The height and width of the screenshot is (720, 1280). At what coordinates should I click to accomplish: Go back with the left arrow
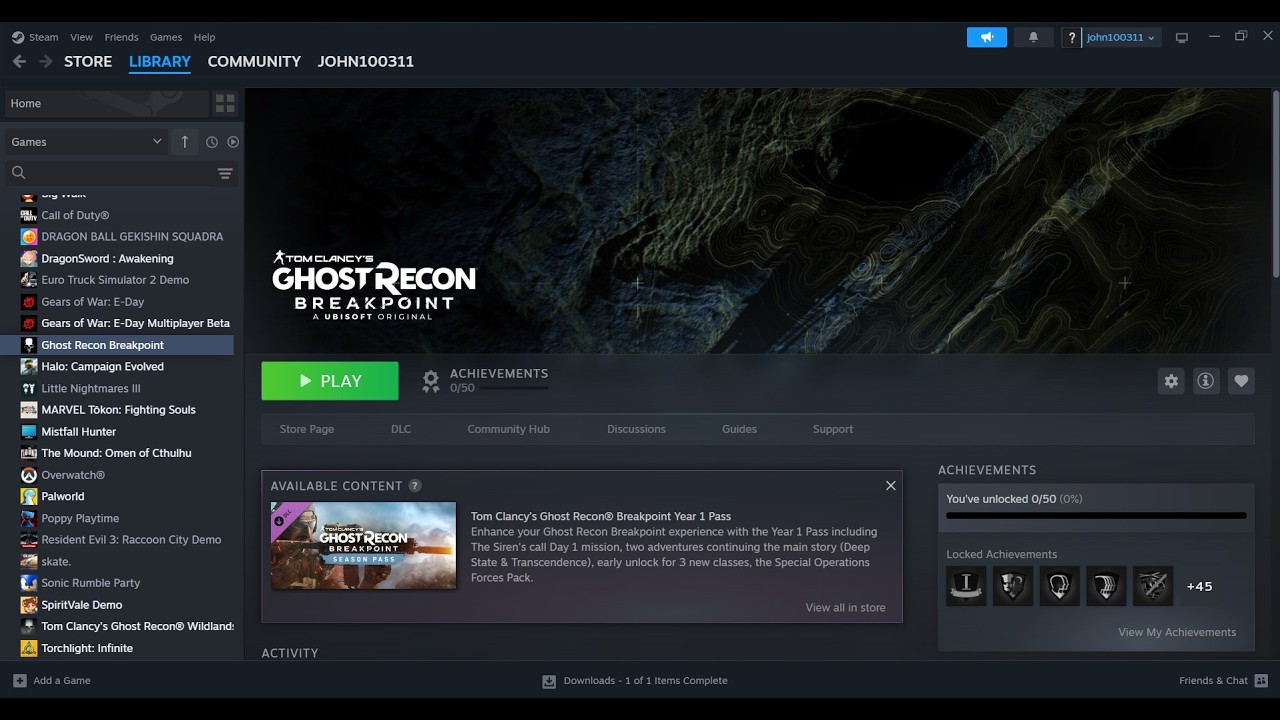(x=19, y=61)
